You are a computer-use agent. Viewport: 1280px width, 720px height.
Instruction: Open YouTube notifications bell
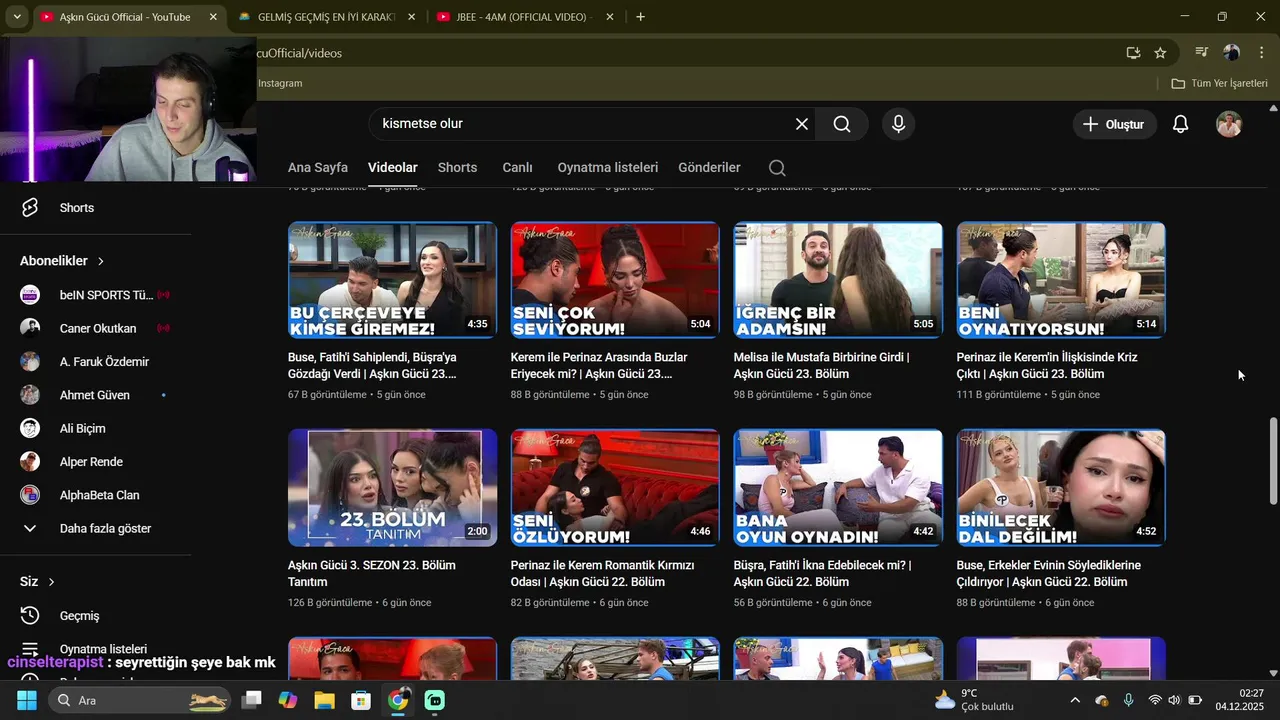pos(1180,124)
